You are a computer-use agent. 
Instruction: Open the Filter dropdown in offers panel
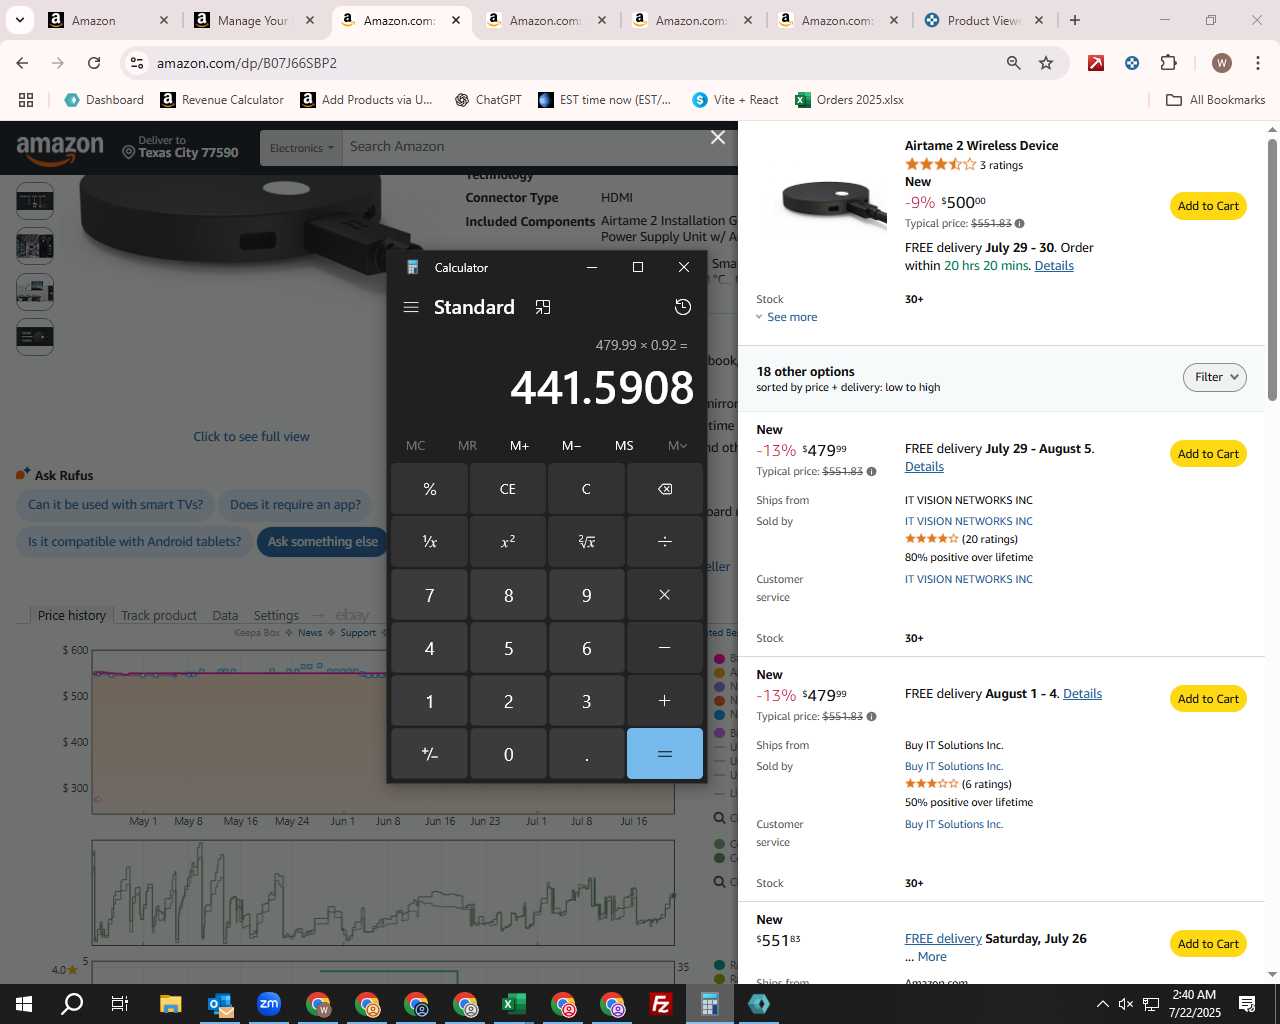(1215, 377)
